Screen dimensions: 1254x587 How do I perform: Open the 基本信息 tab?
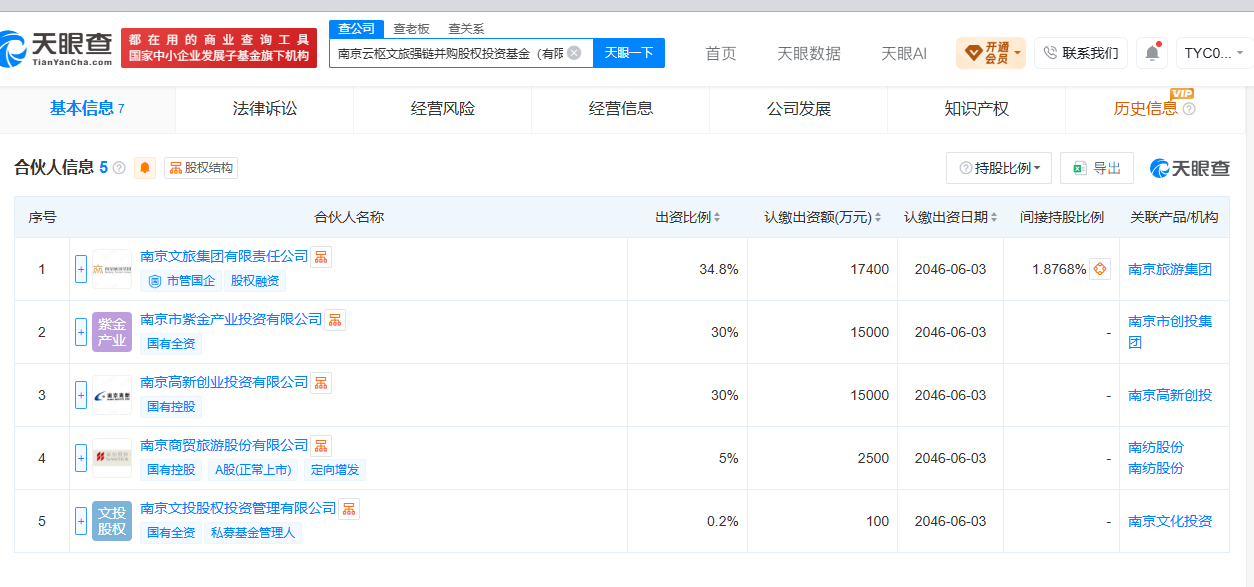point(87,109)
